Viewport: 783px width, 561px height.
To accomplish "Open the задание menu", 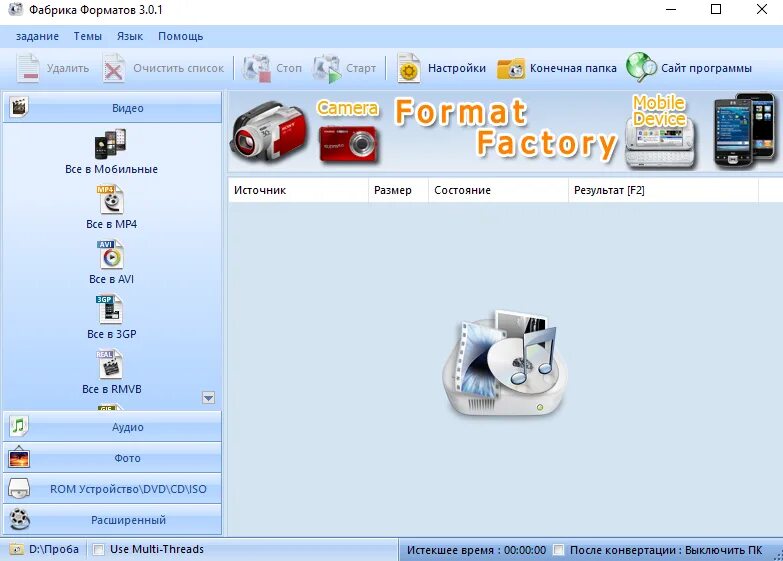I will click(37, 36).
